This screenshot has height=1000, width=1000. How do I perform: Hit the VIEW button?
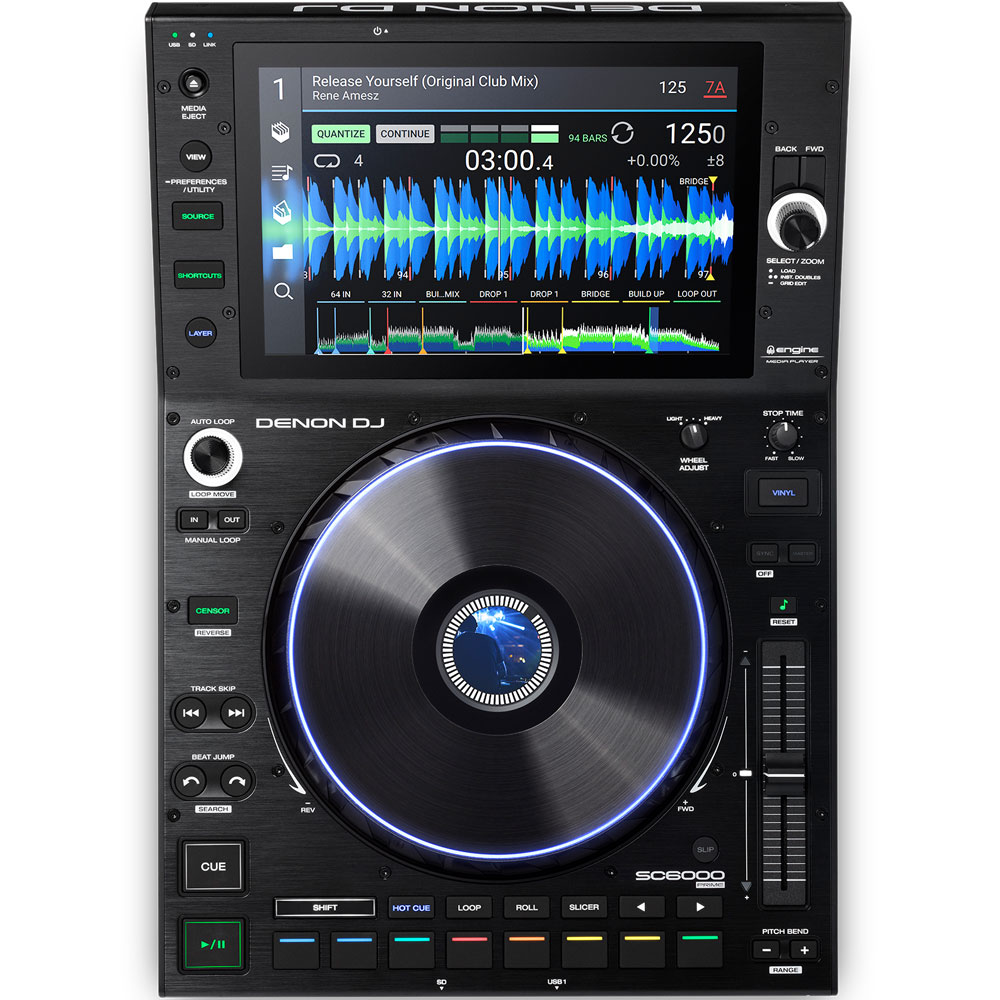(x=196, y=156)
